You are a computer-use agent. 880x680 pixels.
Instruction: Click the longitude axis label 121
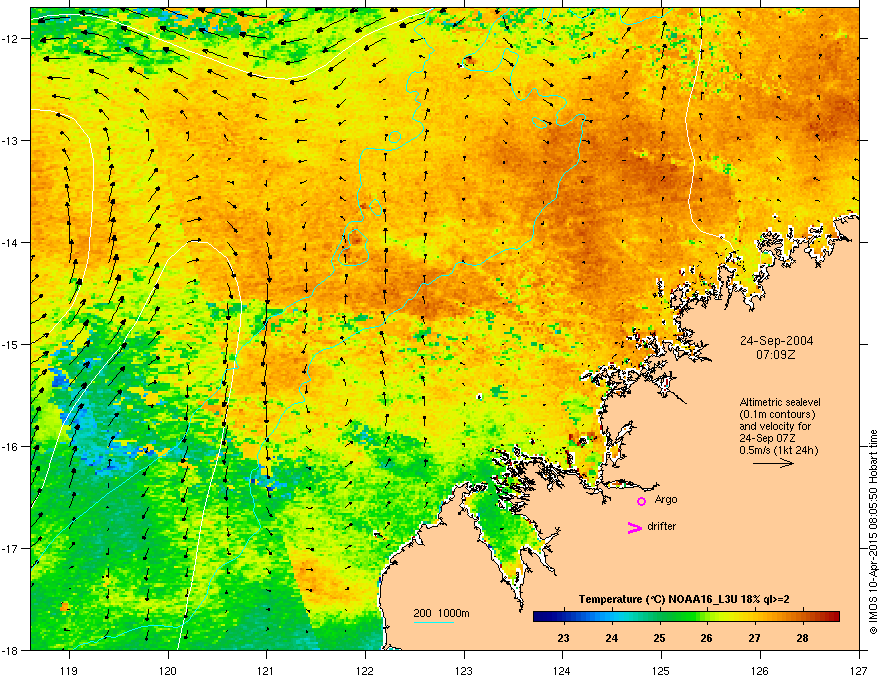pos(266,670)
